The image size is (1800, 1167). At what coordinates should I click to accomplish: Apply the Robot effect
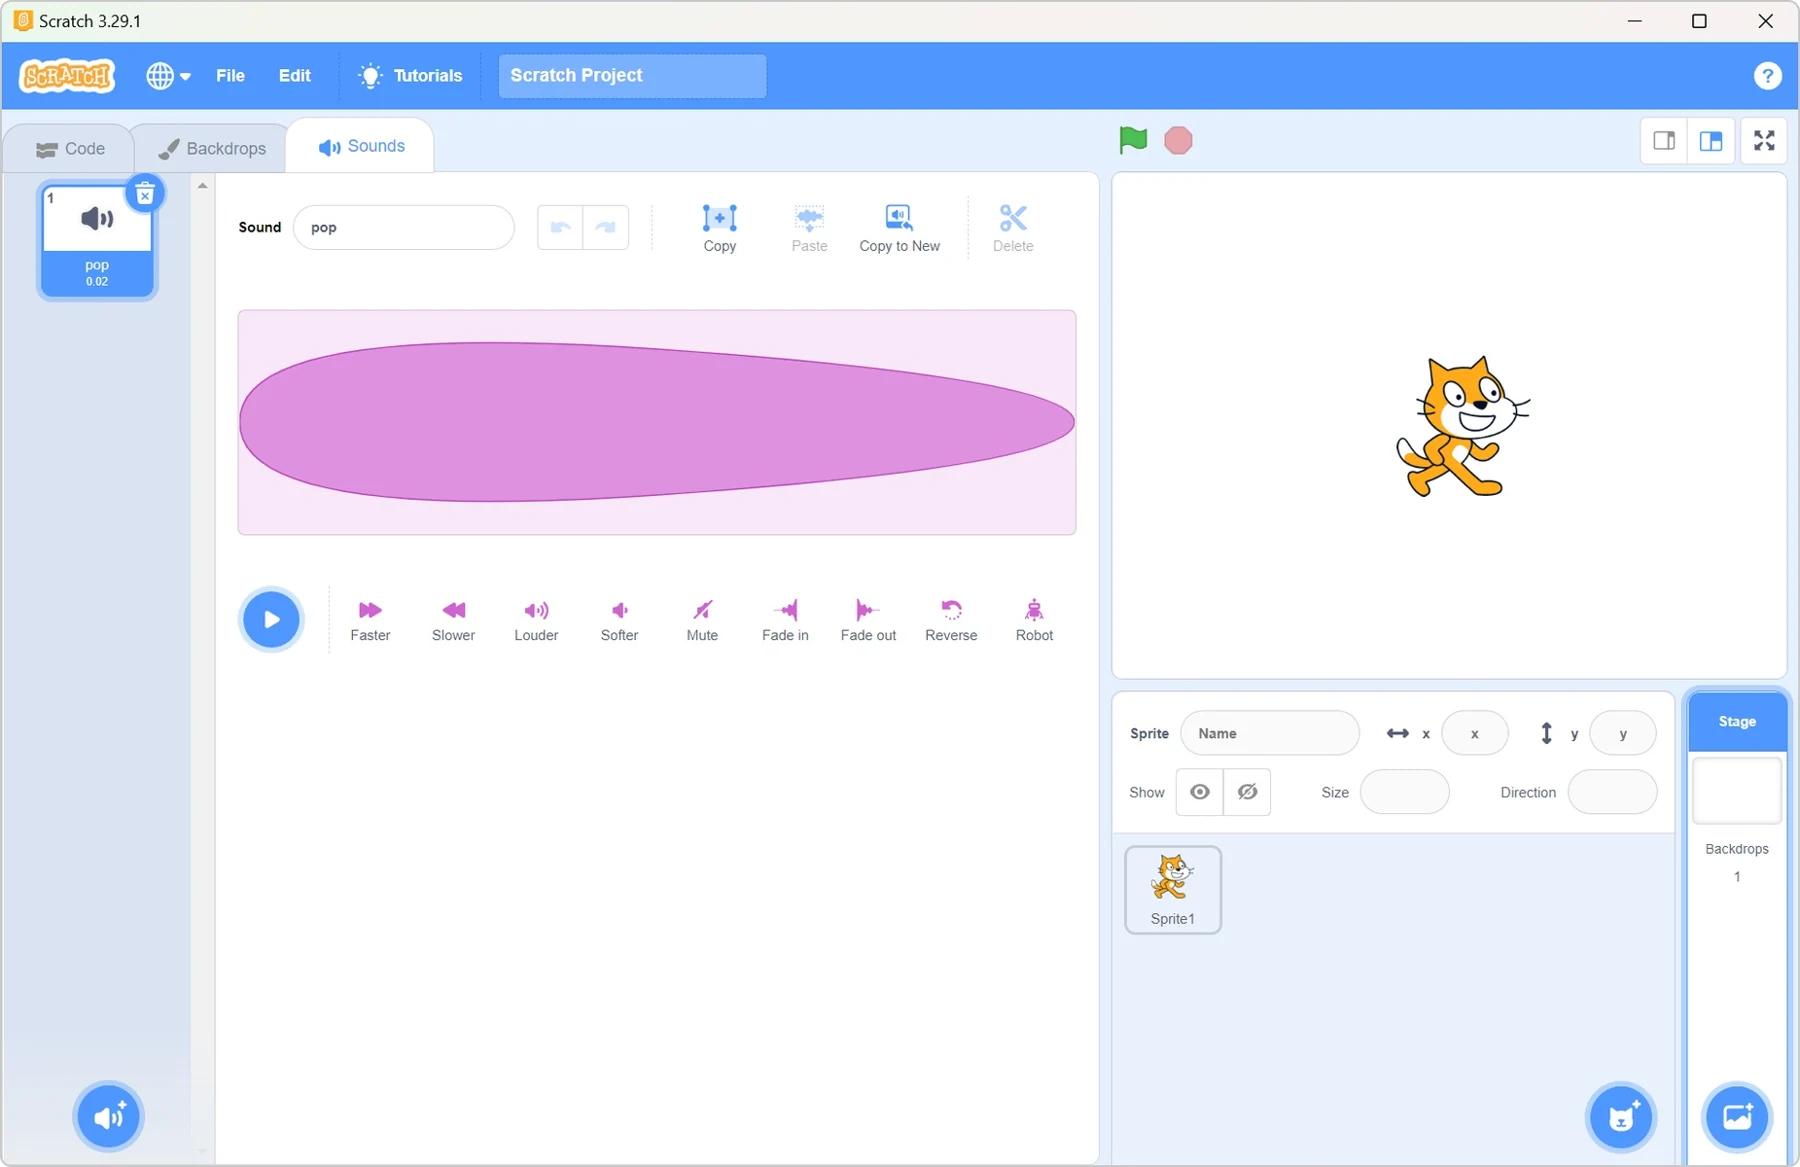point(1034,621)
